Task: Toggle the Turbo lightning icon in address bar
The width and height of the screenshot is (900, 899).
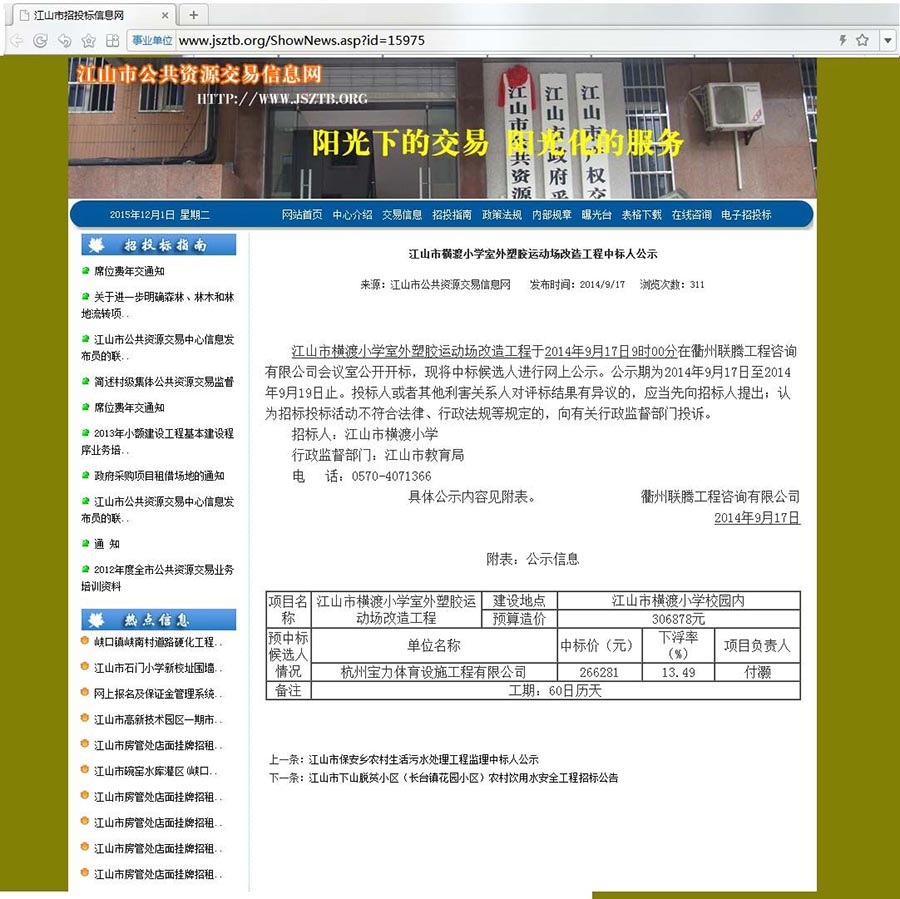Action: [x=843, y=41]
